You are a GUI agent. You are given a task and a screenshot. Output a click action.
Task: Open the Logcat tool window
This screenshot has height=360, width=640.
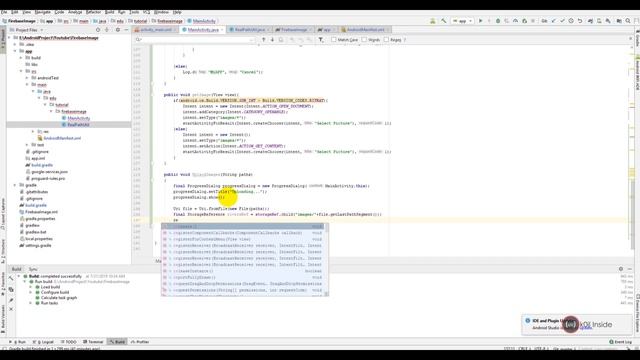43,342
